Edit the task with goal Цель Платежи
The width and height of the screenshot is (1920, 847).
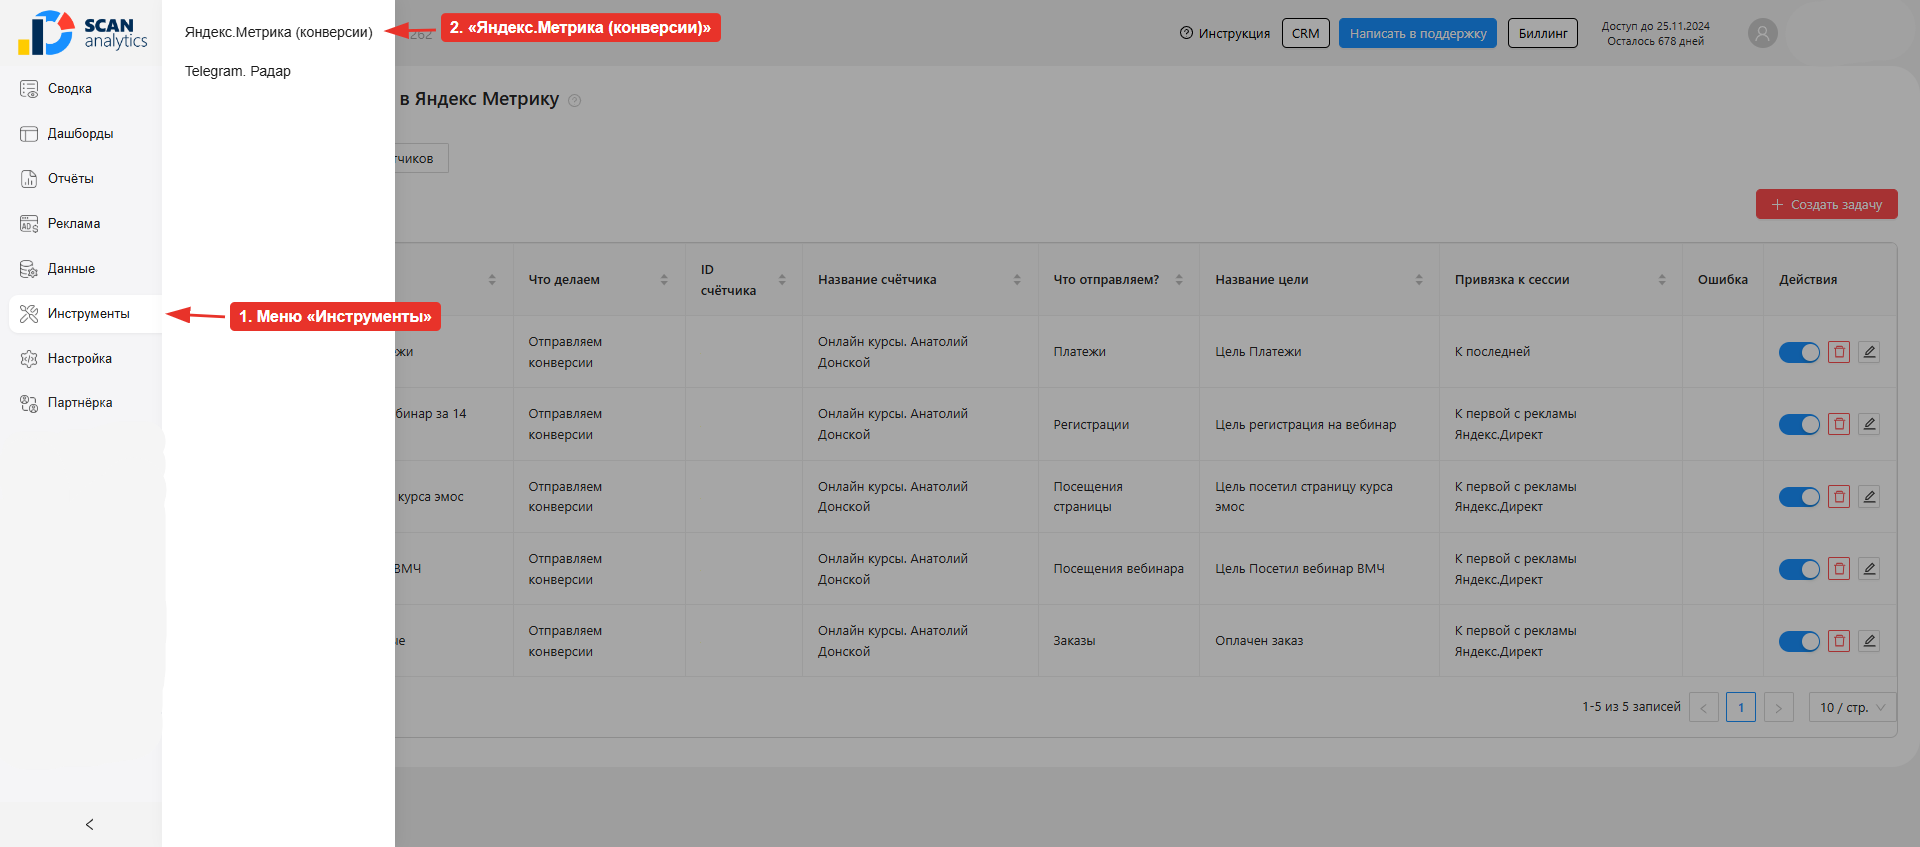pyautogui.click(x=1869, y=352)
